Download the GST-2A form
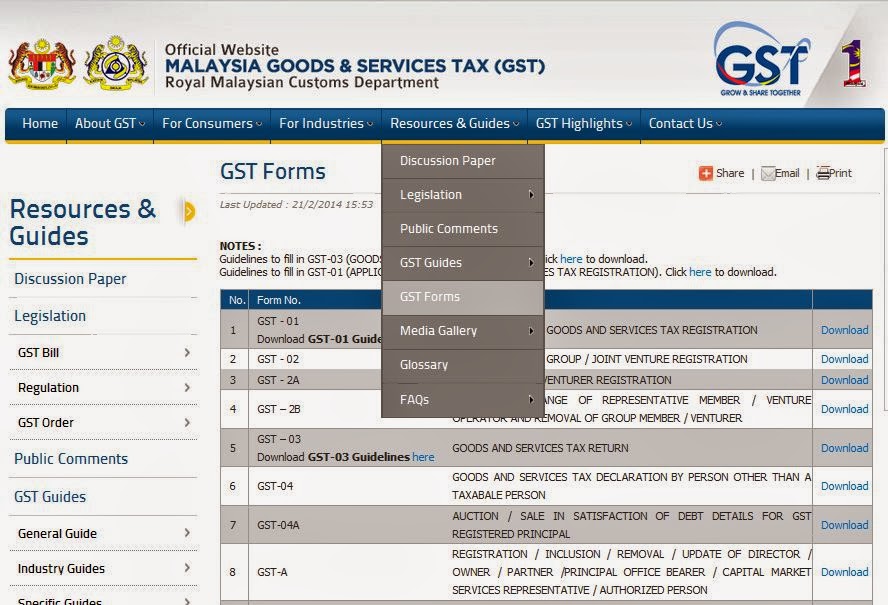 [844, 380]
